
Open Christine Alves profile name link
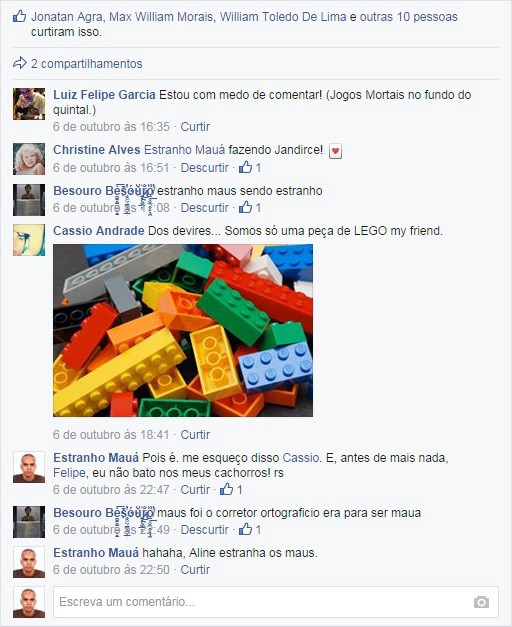[x=97, y=150]
